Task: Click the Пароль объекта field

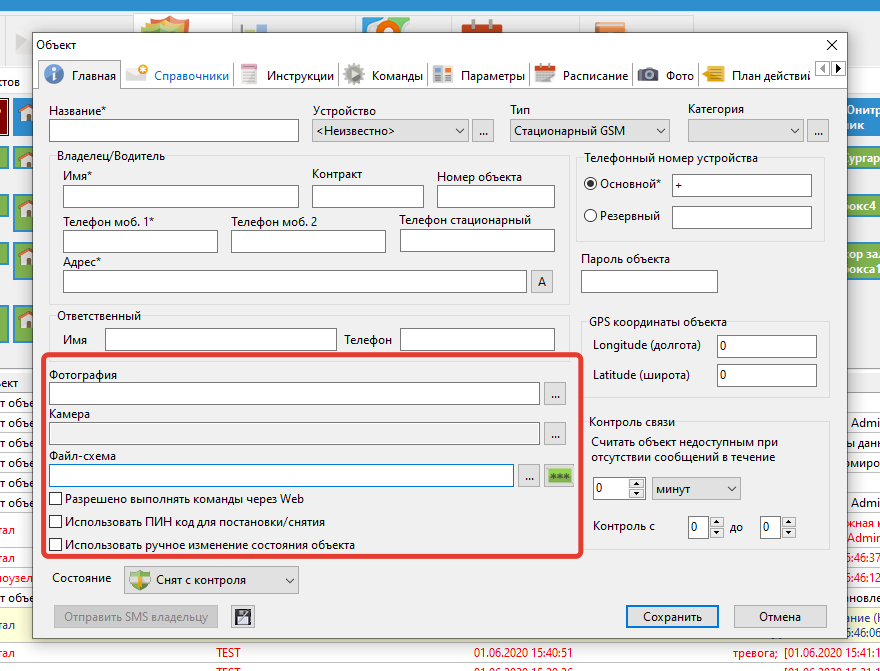Action: pyautogui.click(x=649, y=282)
